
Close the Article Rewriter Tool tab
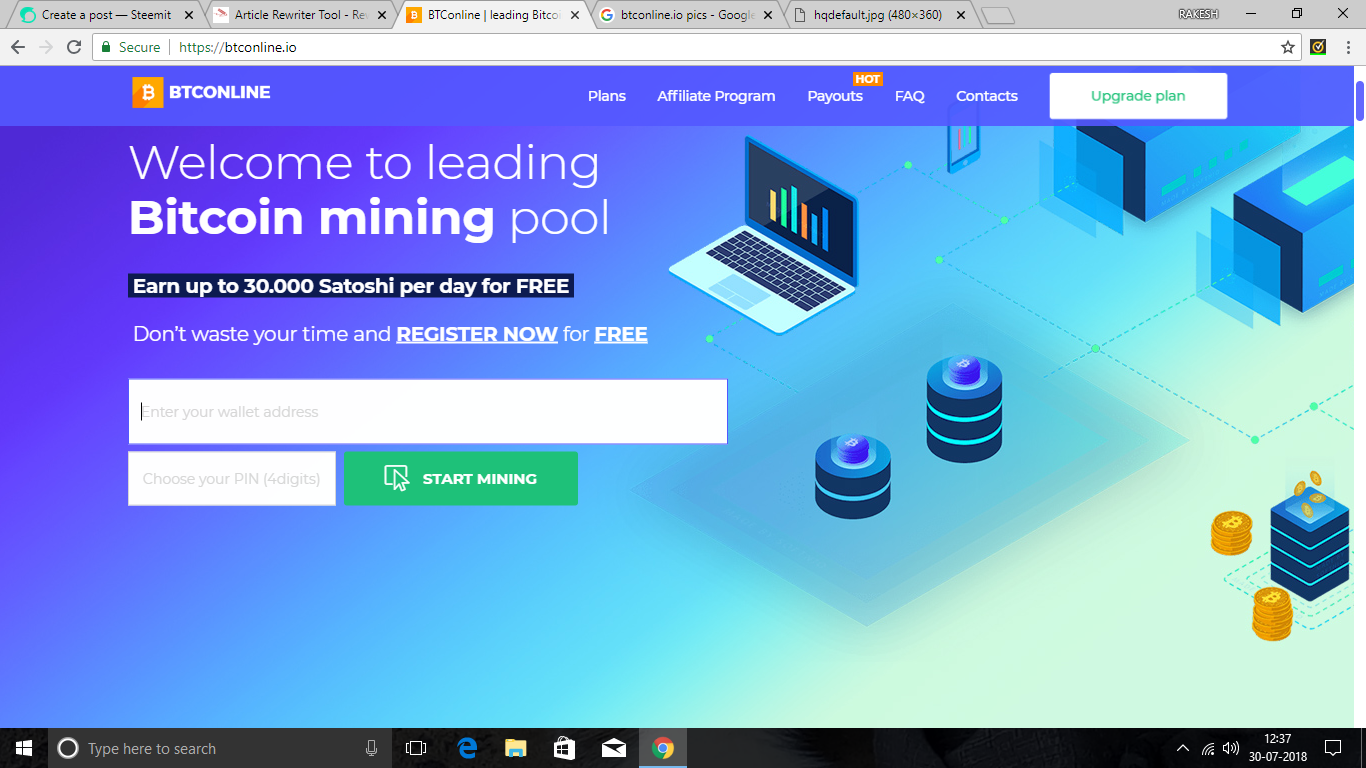click(382, 15)
